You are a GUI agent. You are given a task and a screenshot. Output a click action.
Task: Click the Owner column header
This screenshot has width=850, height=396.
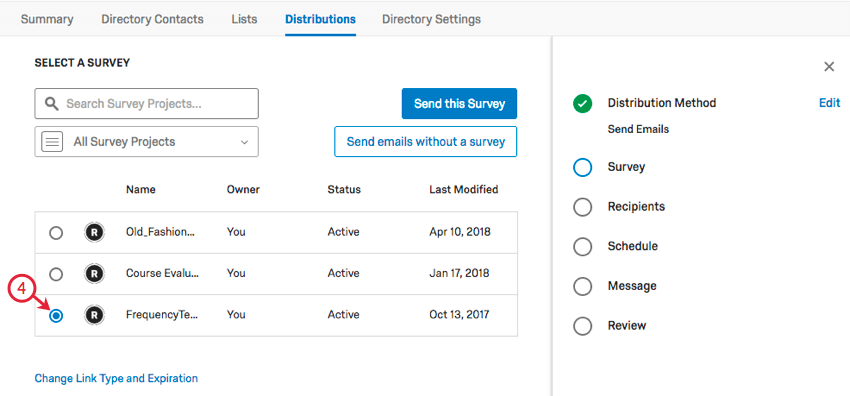tap(243, 190)
